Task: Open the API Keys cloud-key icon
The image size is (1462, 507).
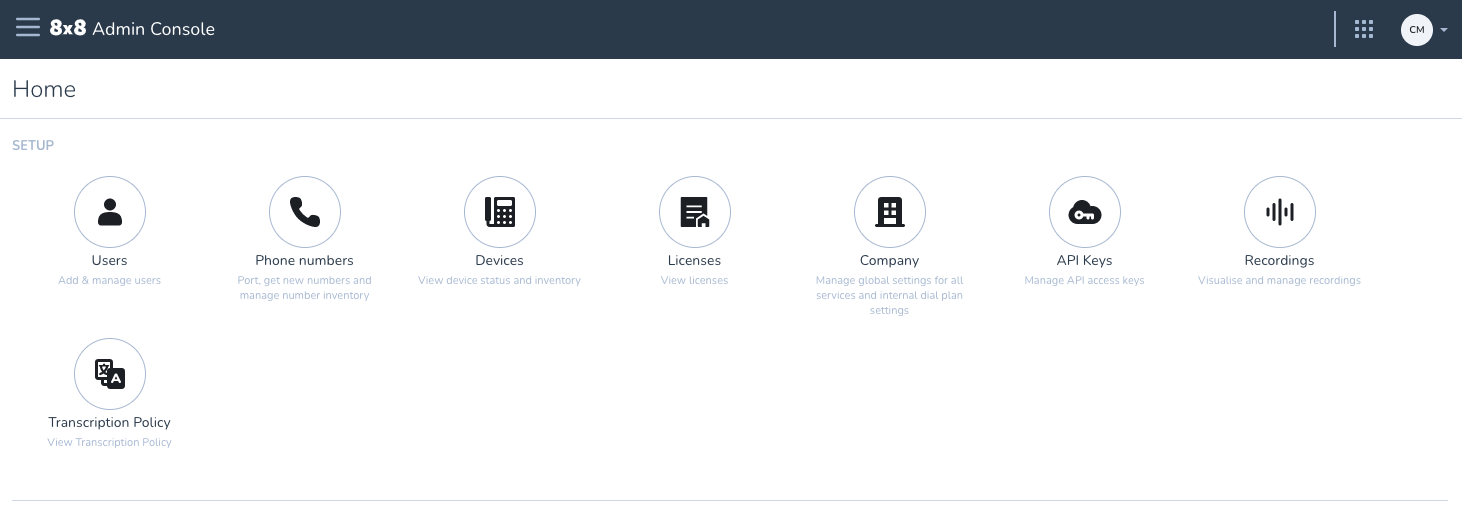Action: 1085,212
